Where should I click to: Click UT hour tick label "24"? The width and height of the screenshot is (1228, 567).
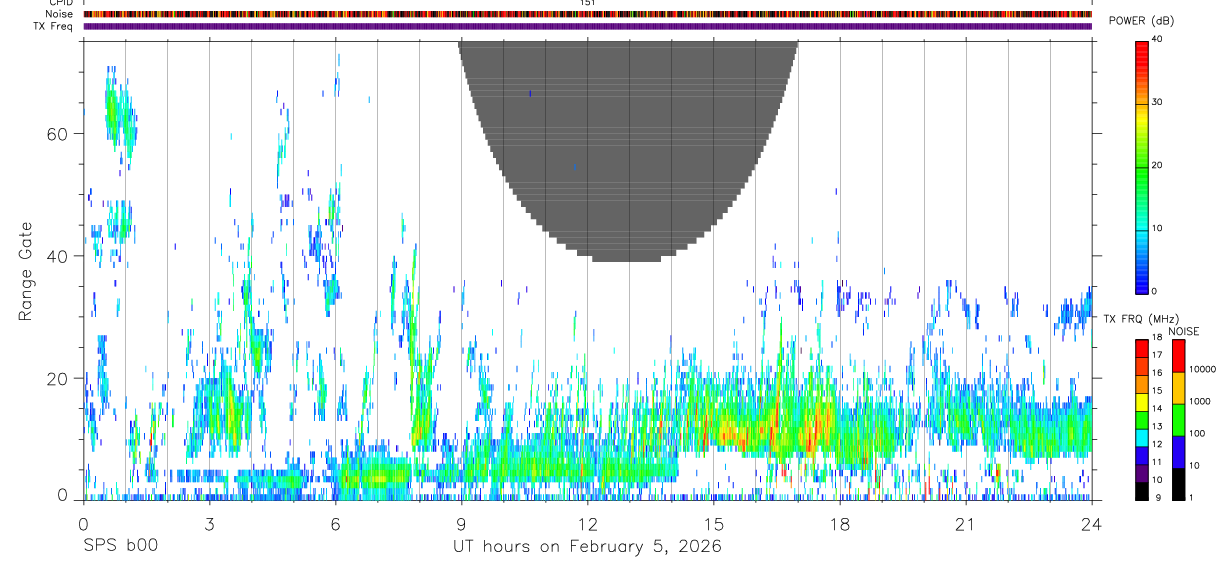point(1091,523)
